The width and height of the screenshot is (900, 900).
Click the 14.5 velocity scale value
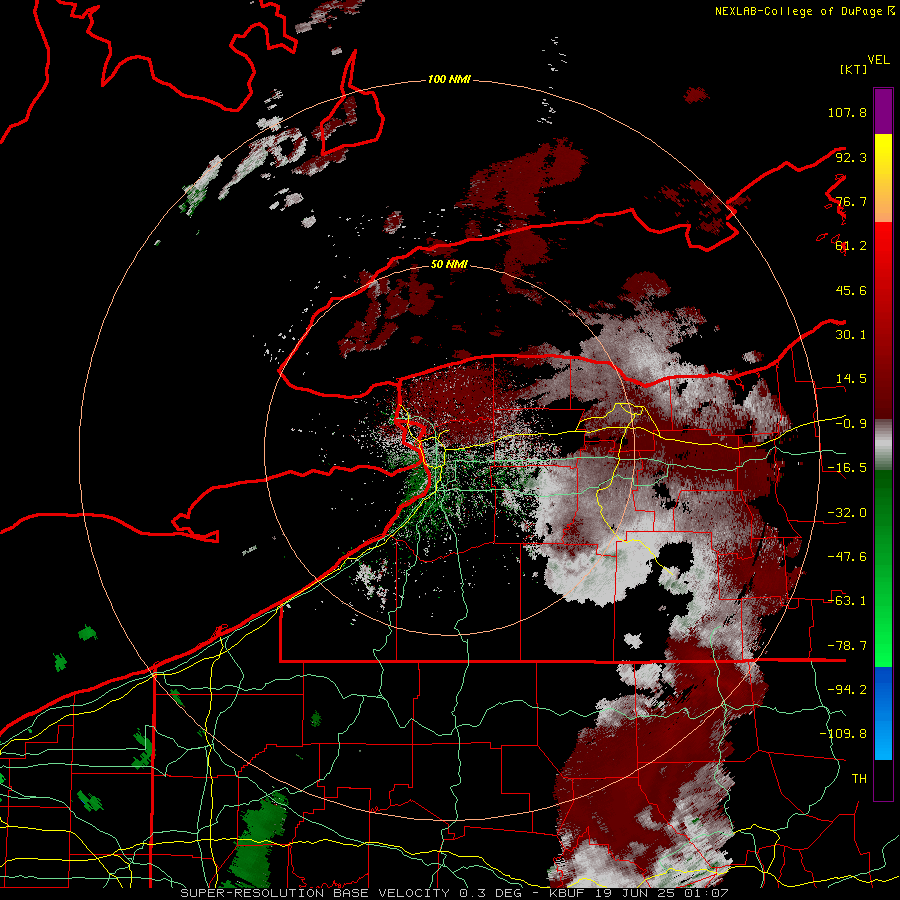point(851,379)
